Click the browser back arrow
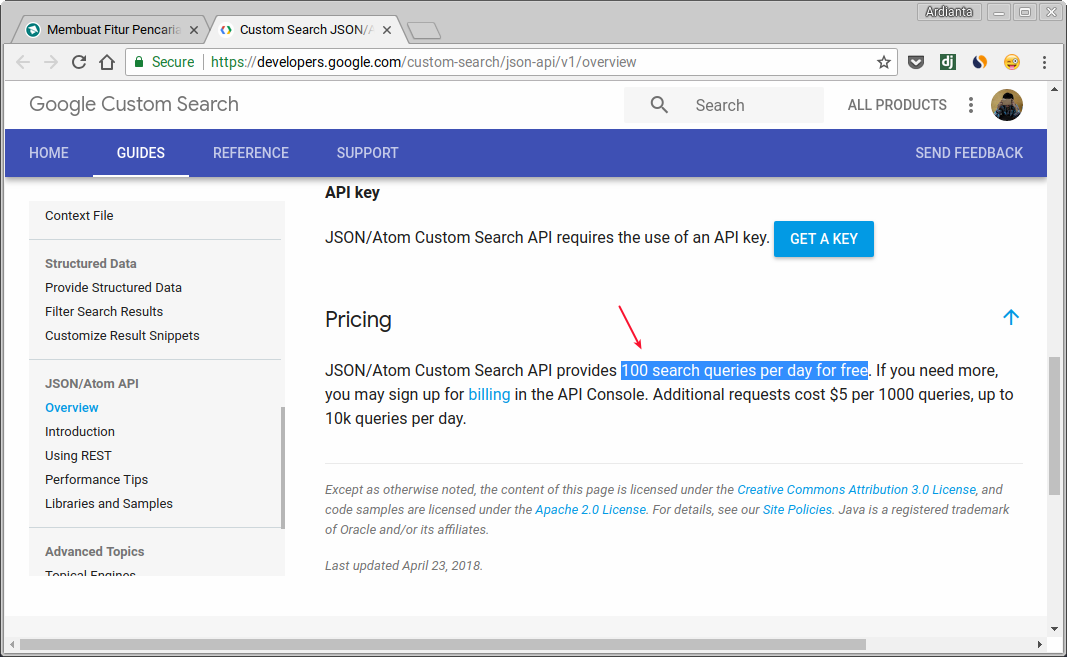 click(x=24, y=62)
